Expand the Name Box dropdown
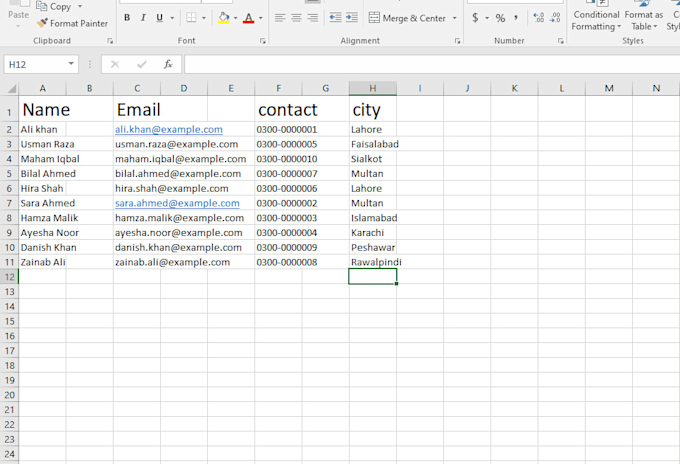This screenshot has height=464, width=680. point(71,64)
